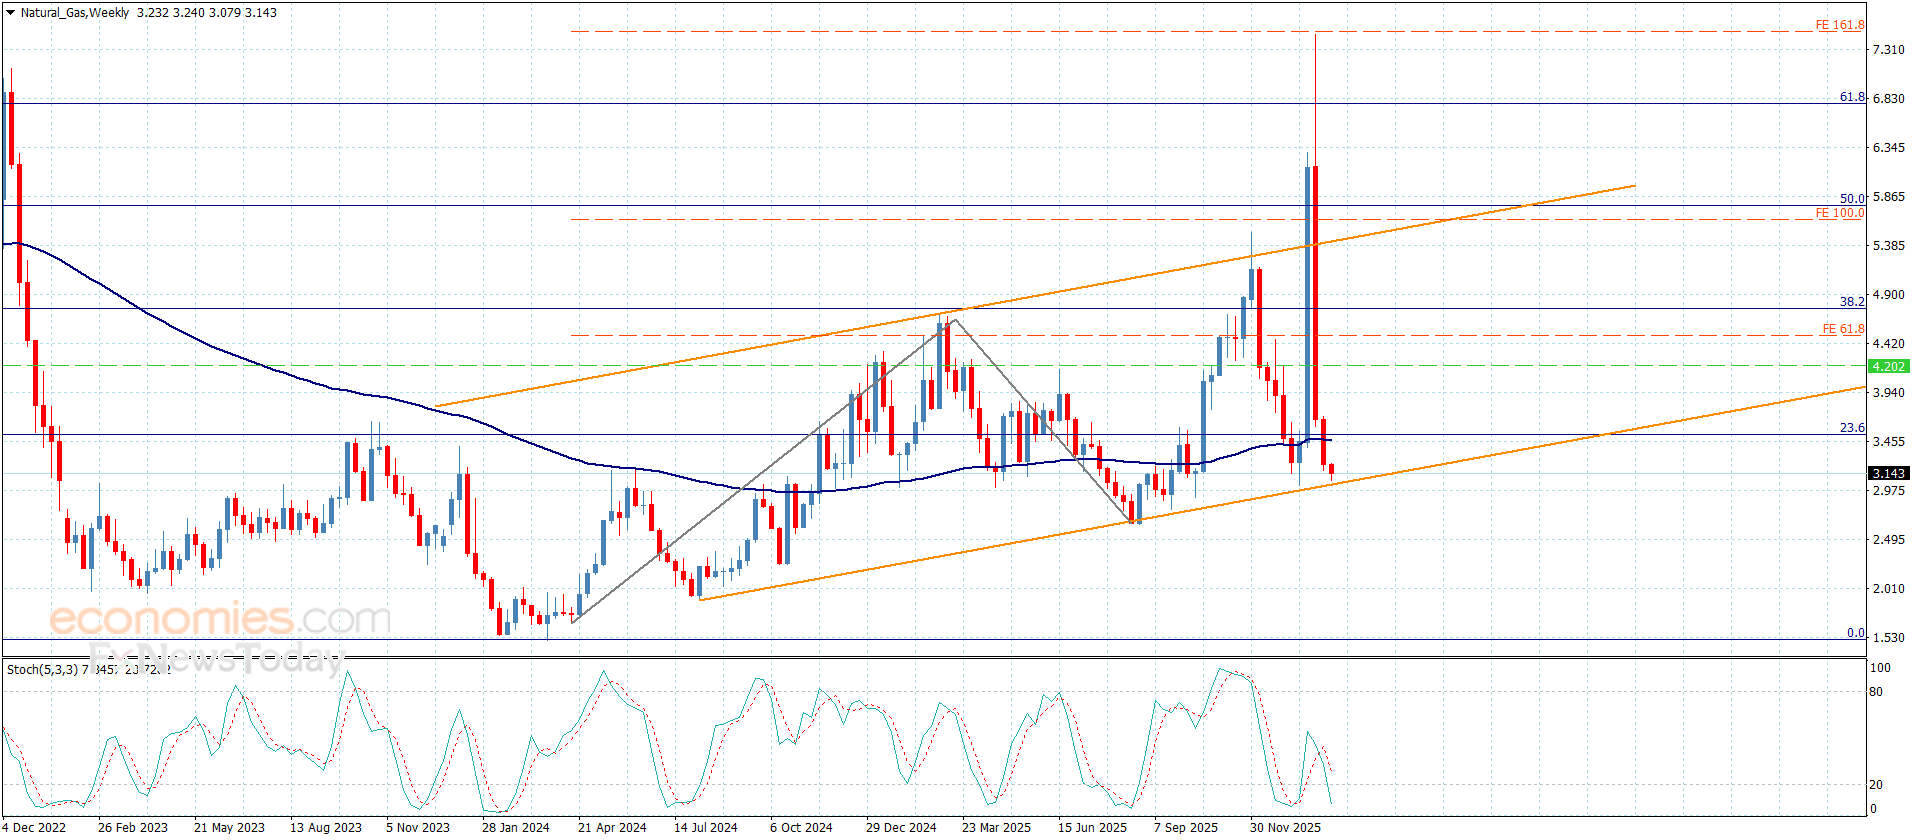1916x840 pixels.
Task: Click the 50.0 Fibonacci retracement label
Action: pyautogui.click(x=1852, y=199)
